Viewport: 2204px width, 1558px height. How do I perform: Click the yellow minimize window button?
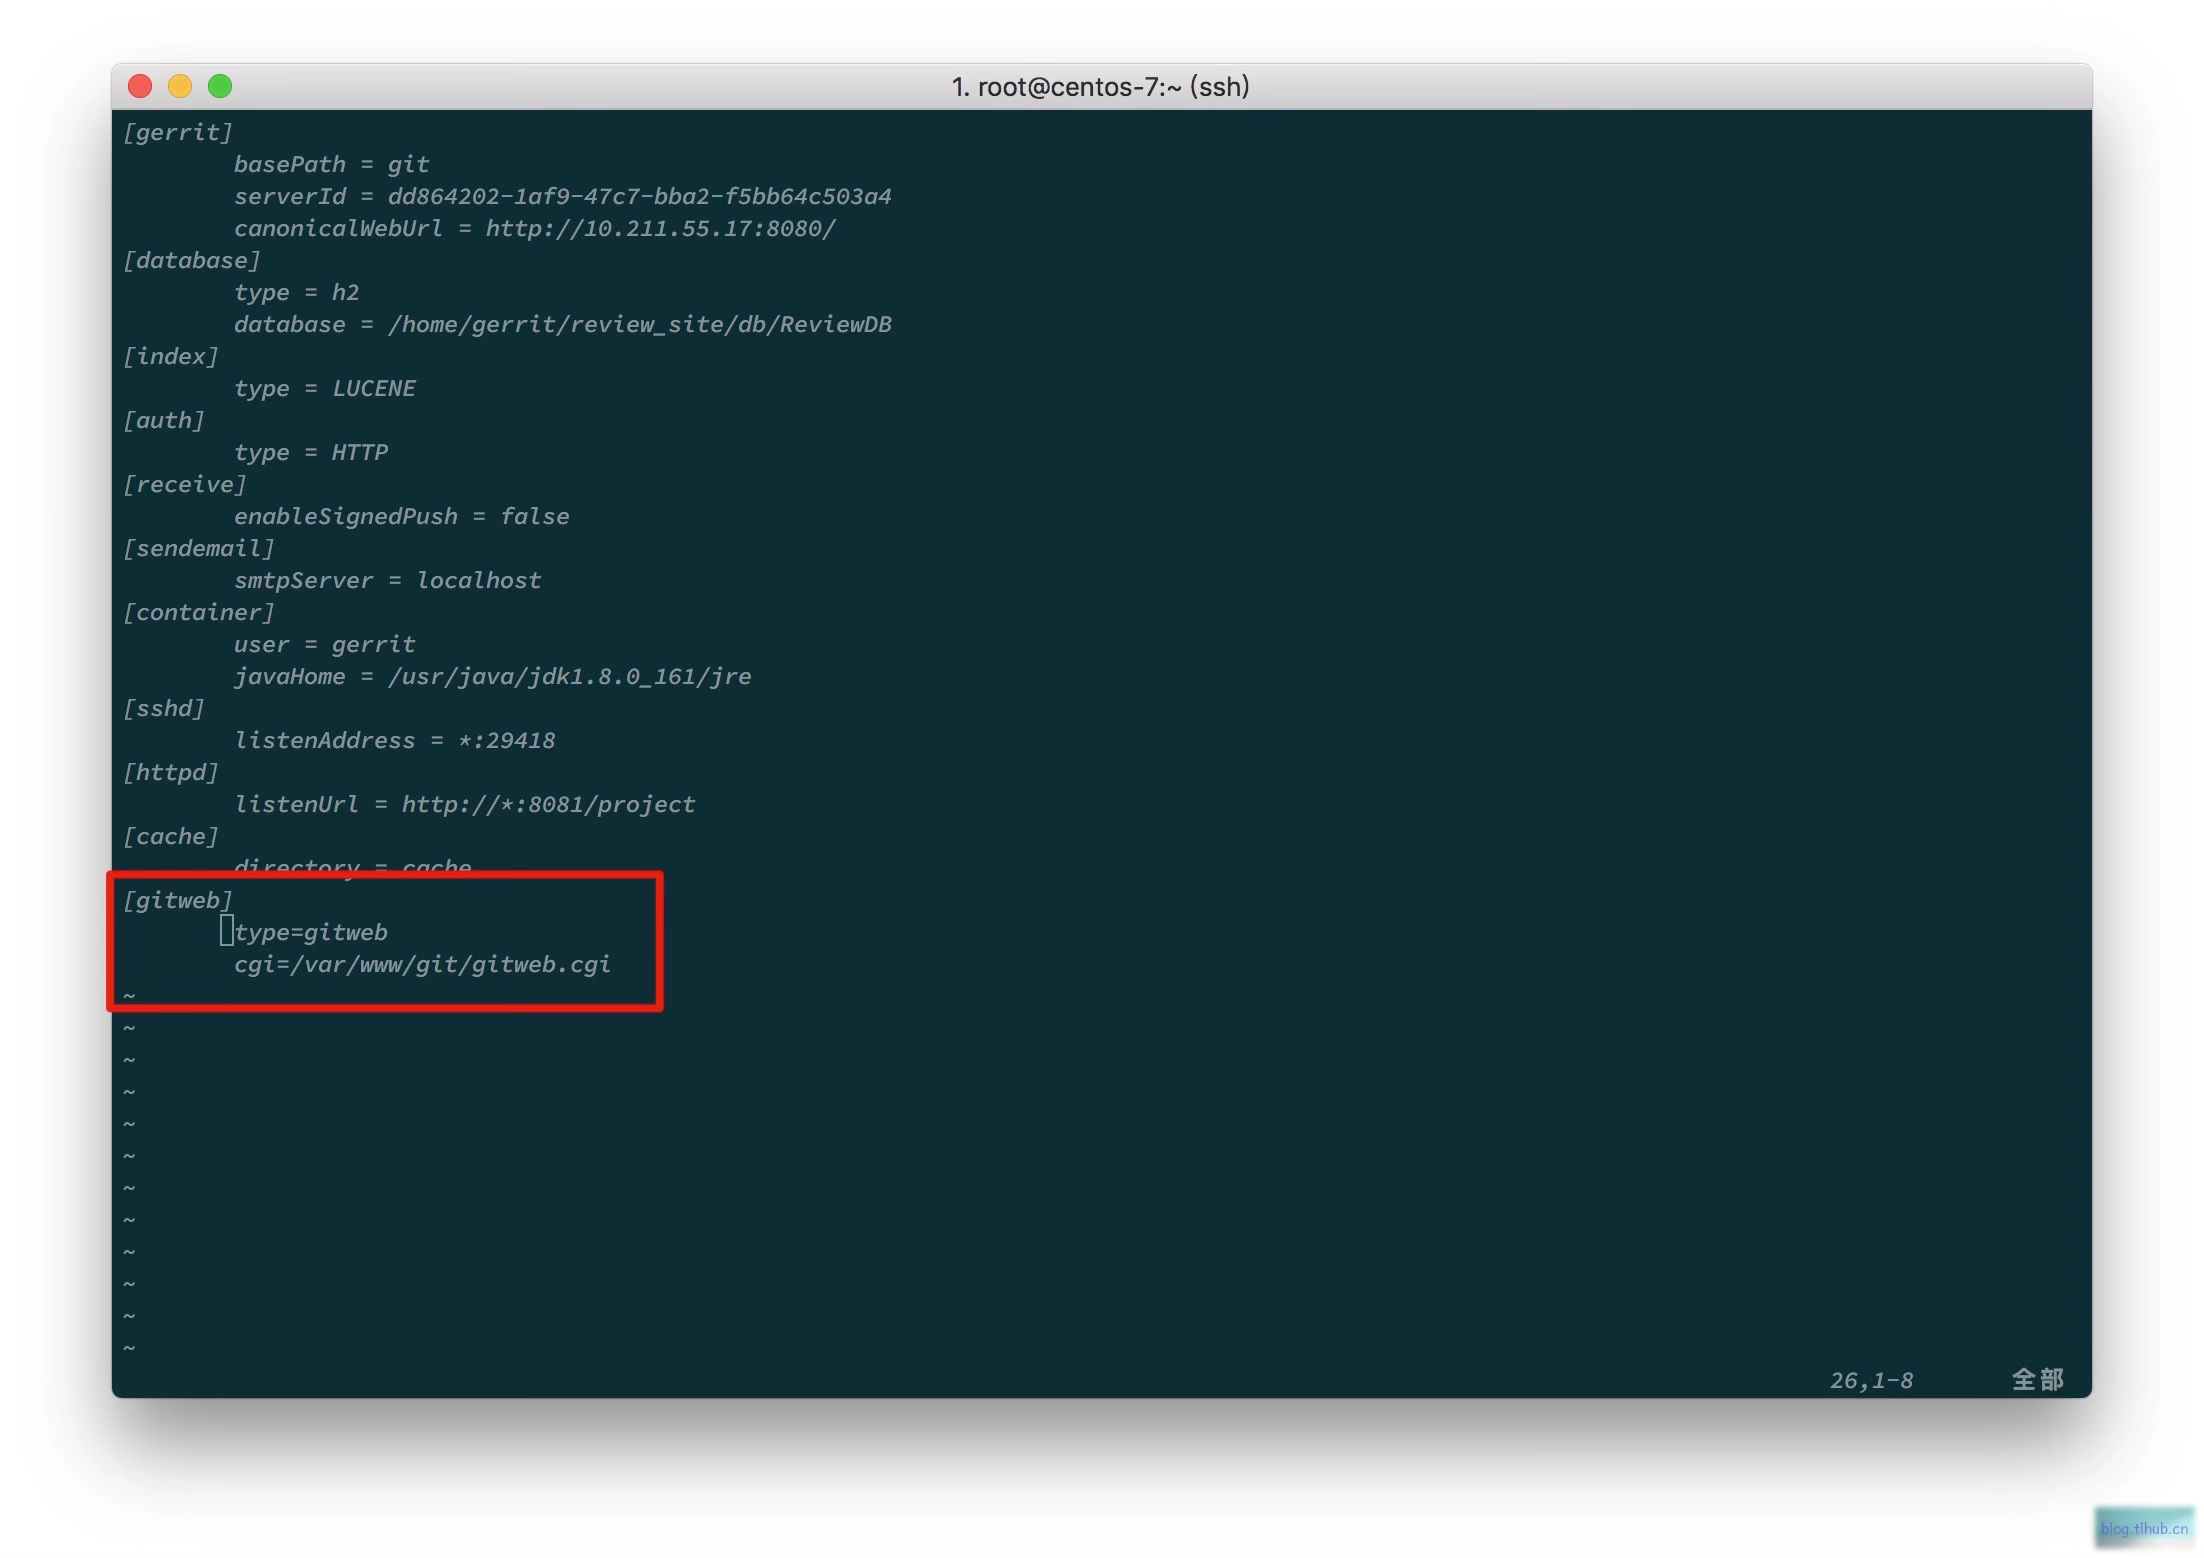point(180,86)
